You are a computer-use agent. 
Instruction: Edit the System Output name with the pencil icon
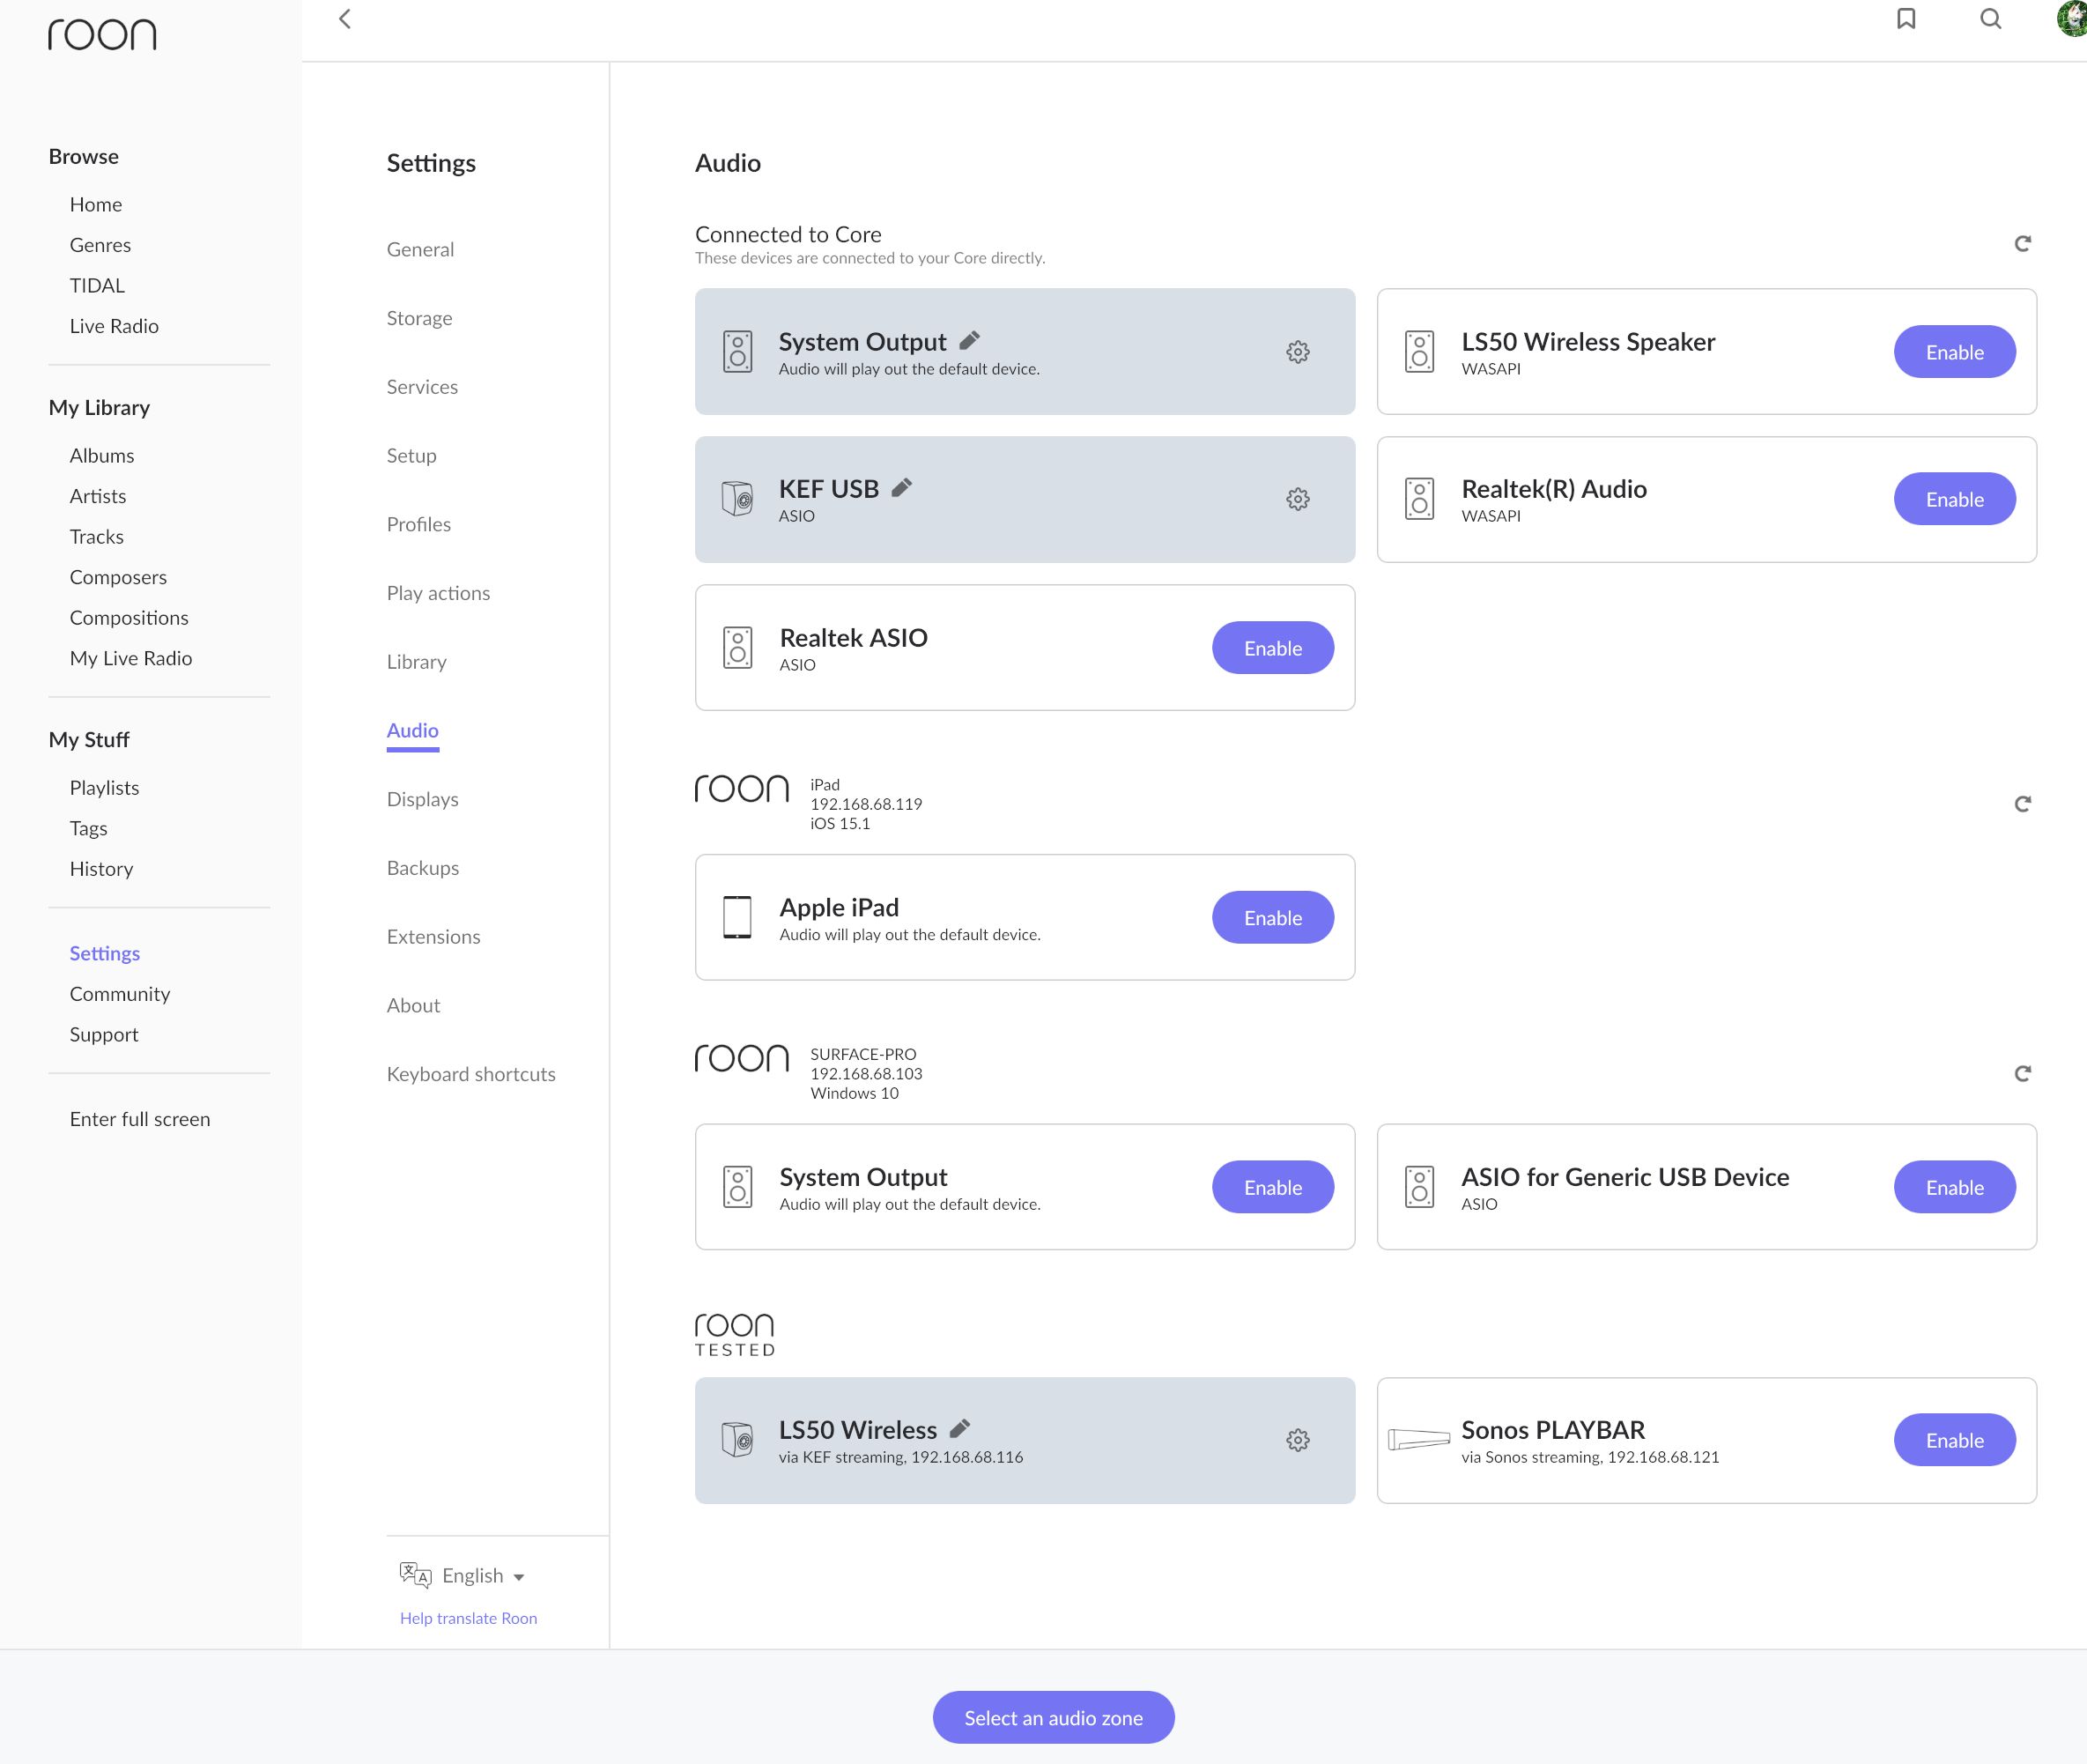(969, 341)
